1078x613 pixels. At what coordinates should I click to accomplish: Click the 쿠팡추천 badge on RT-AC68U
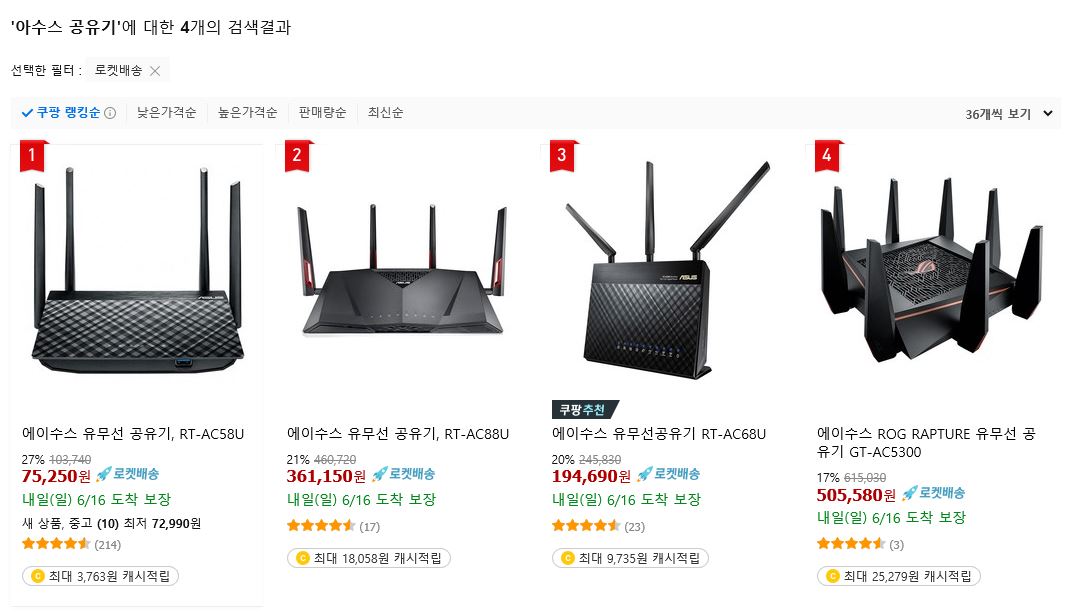pos(585,410)
